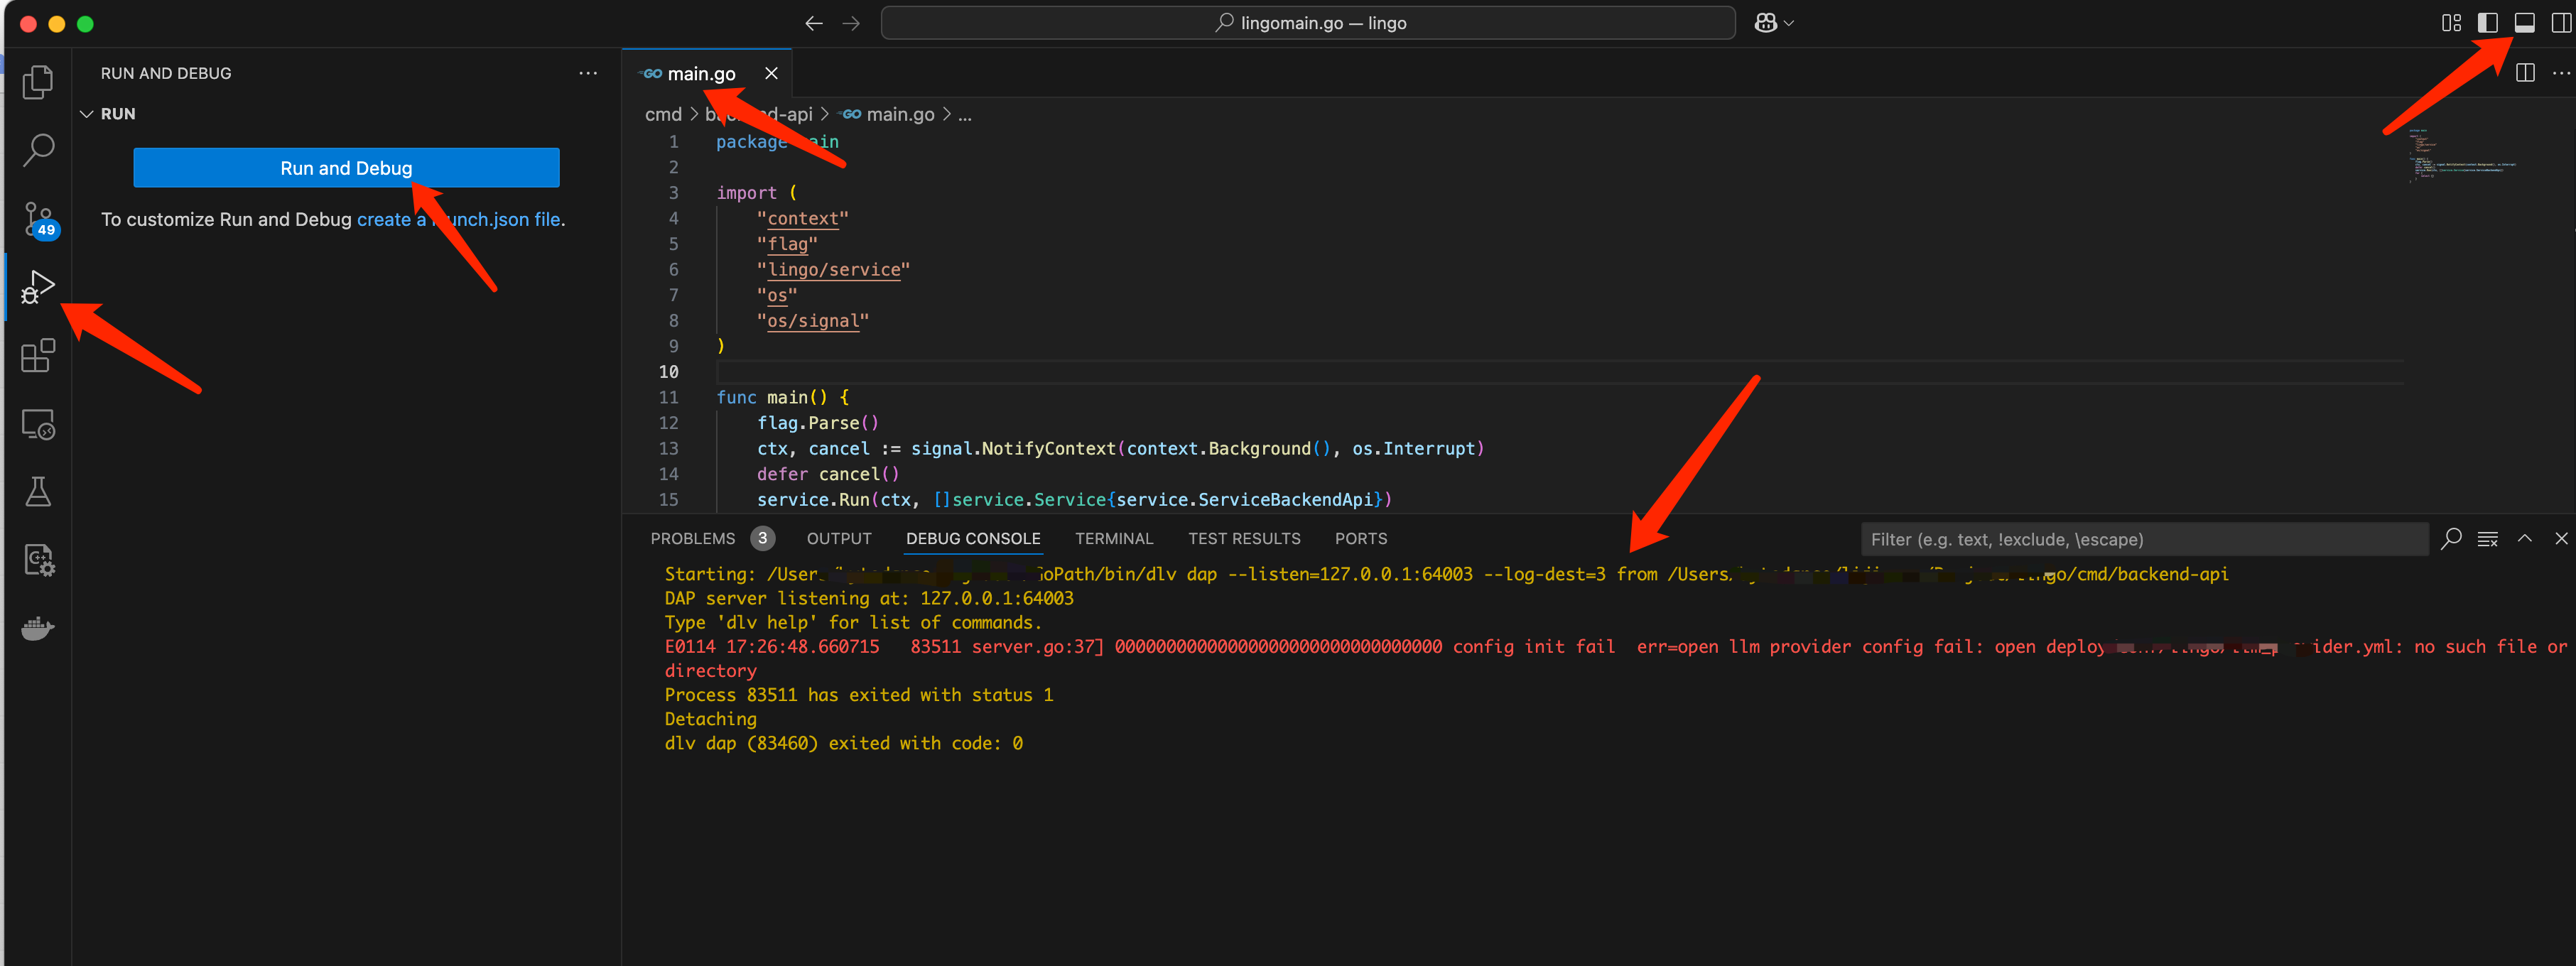The height and width of the screenshot is (966, 2576).
Task: Click the defer cancel() line
Action: 827,474
